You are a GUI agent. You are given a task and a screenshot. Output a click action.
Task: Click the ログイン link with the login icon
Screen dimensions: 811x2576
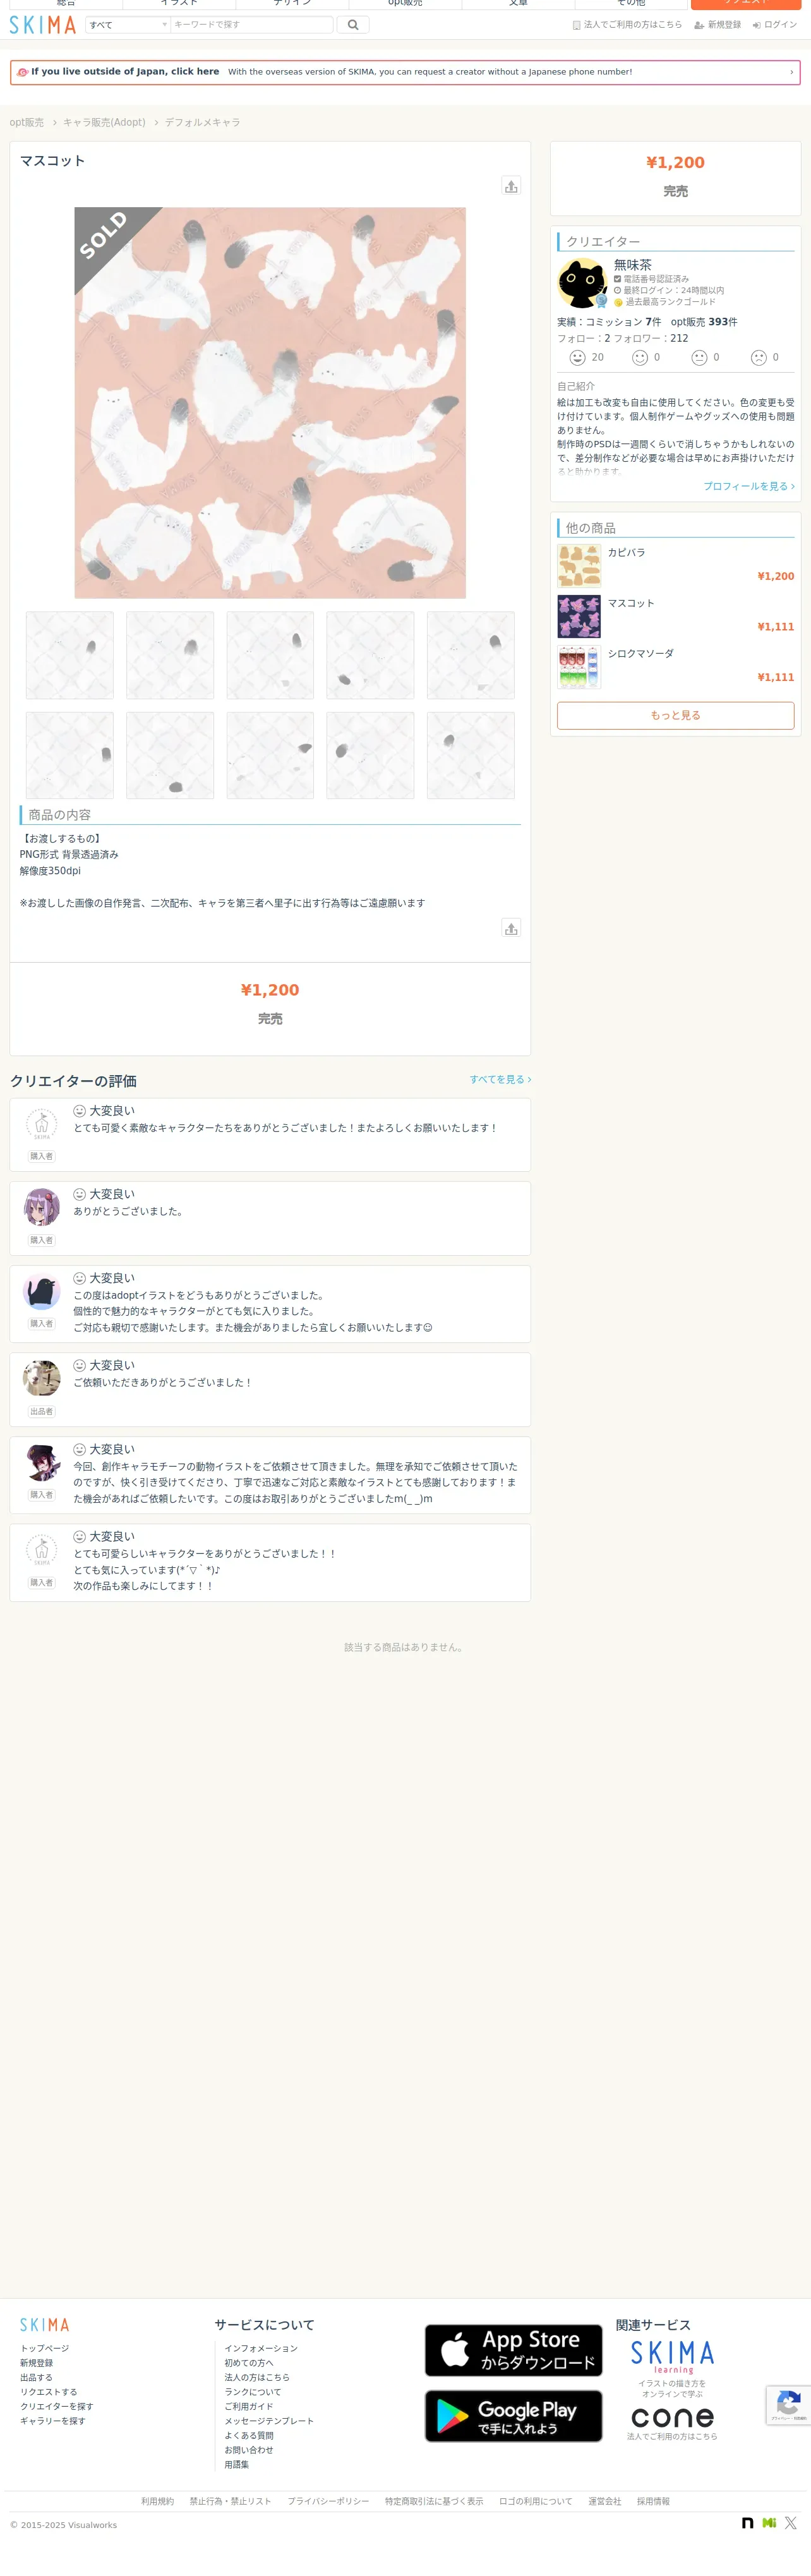pyautogui.click(x=775, y=25)
